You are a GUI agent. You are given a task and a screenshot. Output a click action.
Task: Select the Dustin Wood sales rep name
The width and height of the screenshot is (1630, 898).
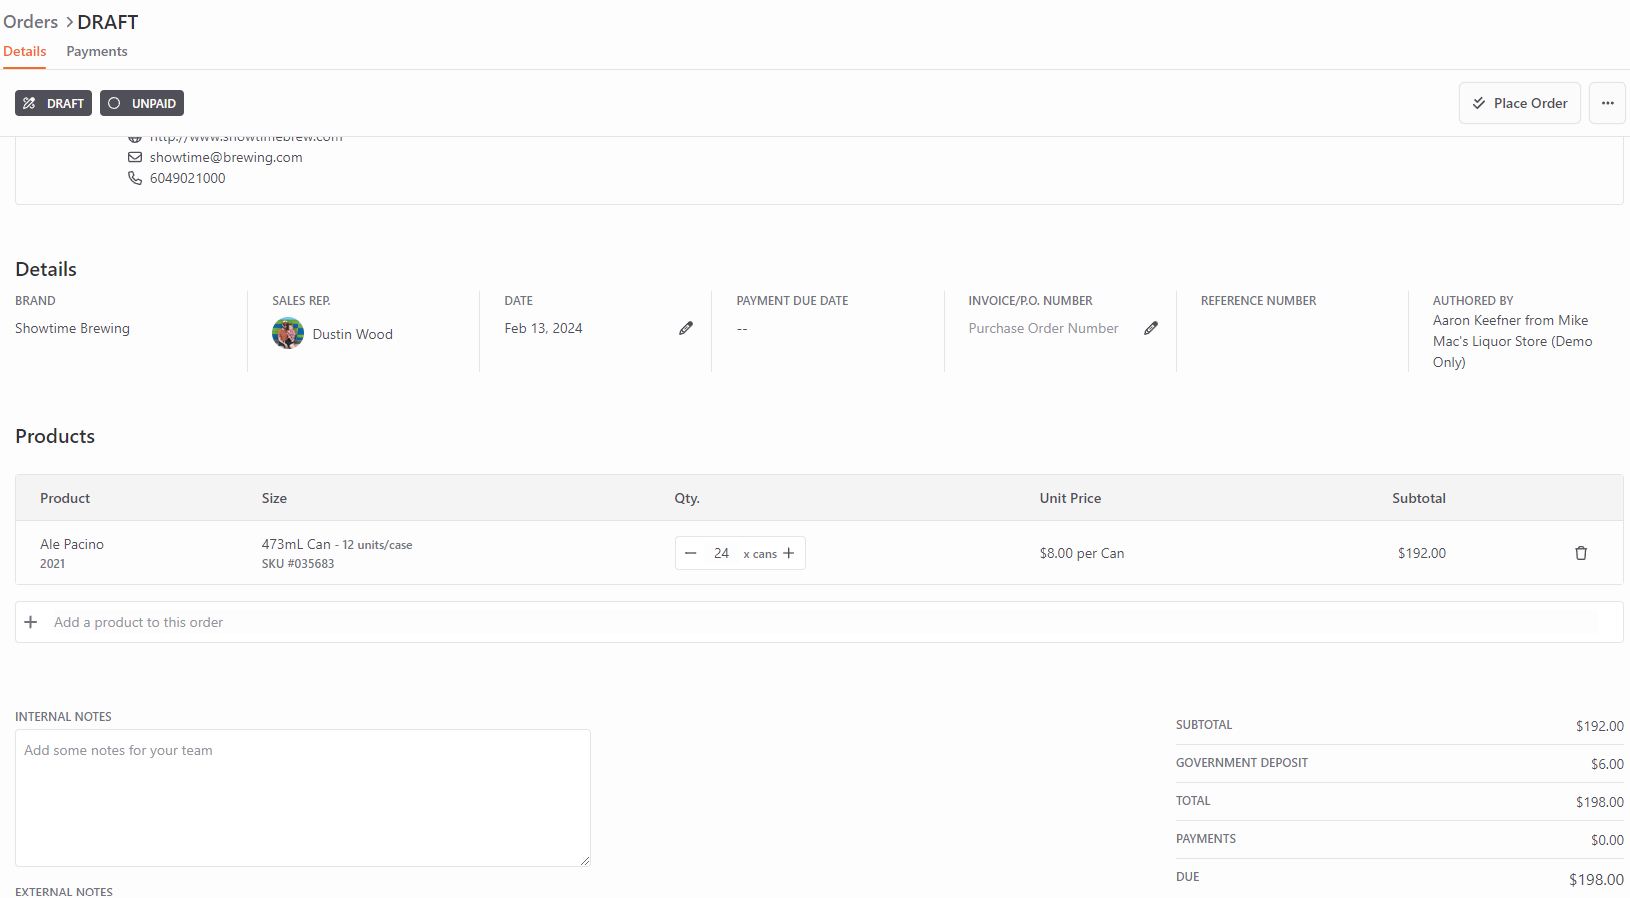pyautogui.click(x=353, y=334)
